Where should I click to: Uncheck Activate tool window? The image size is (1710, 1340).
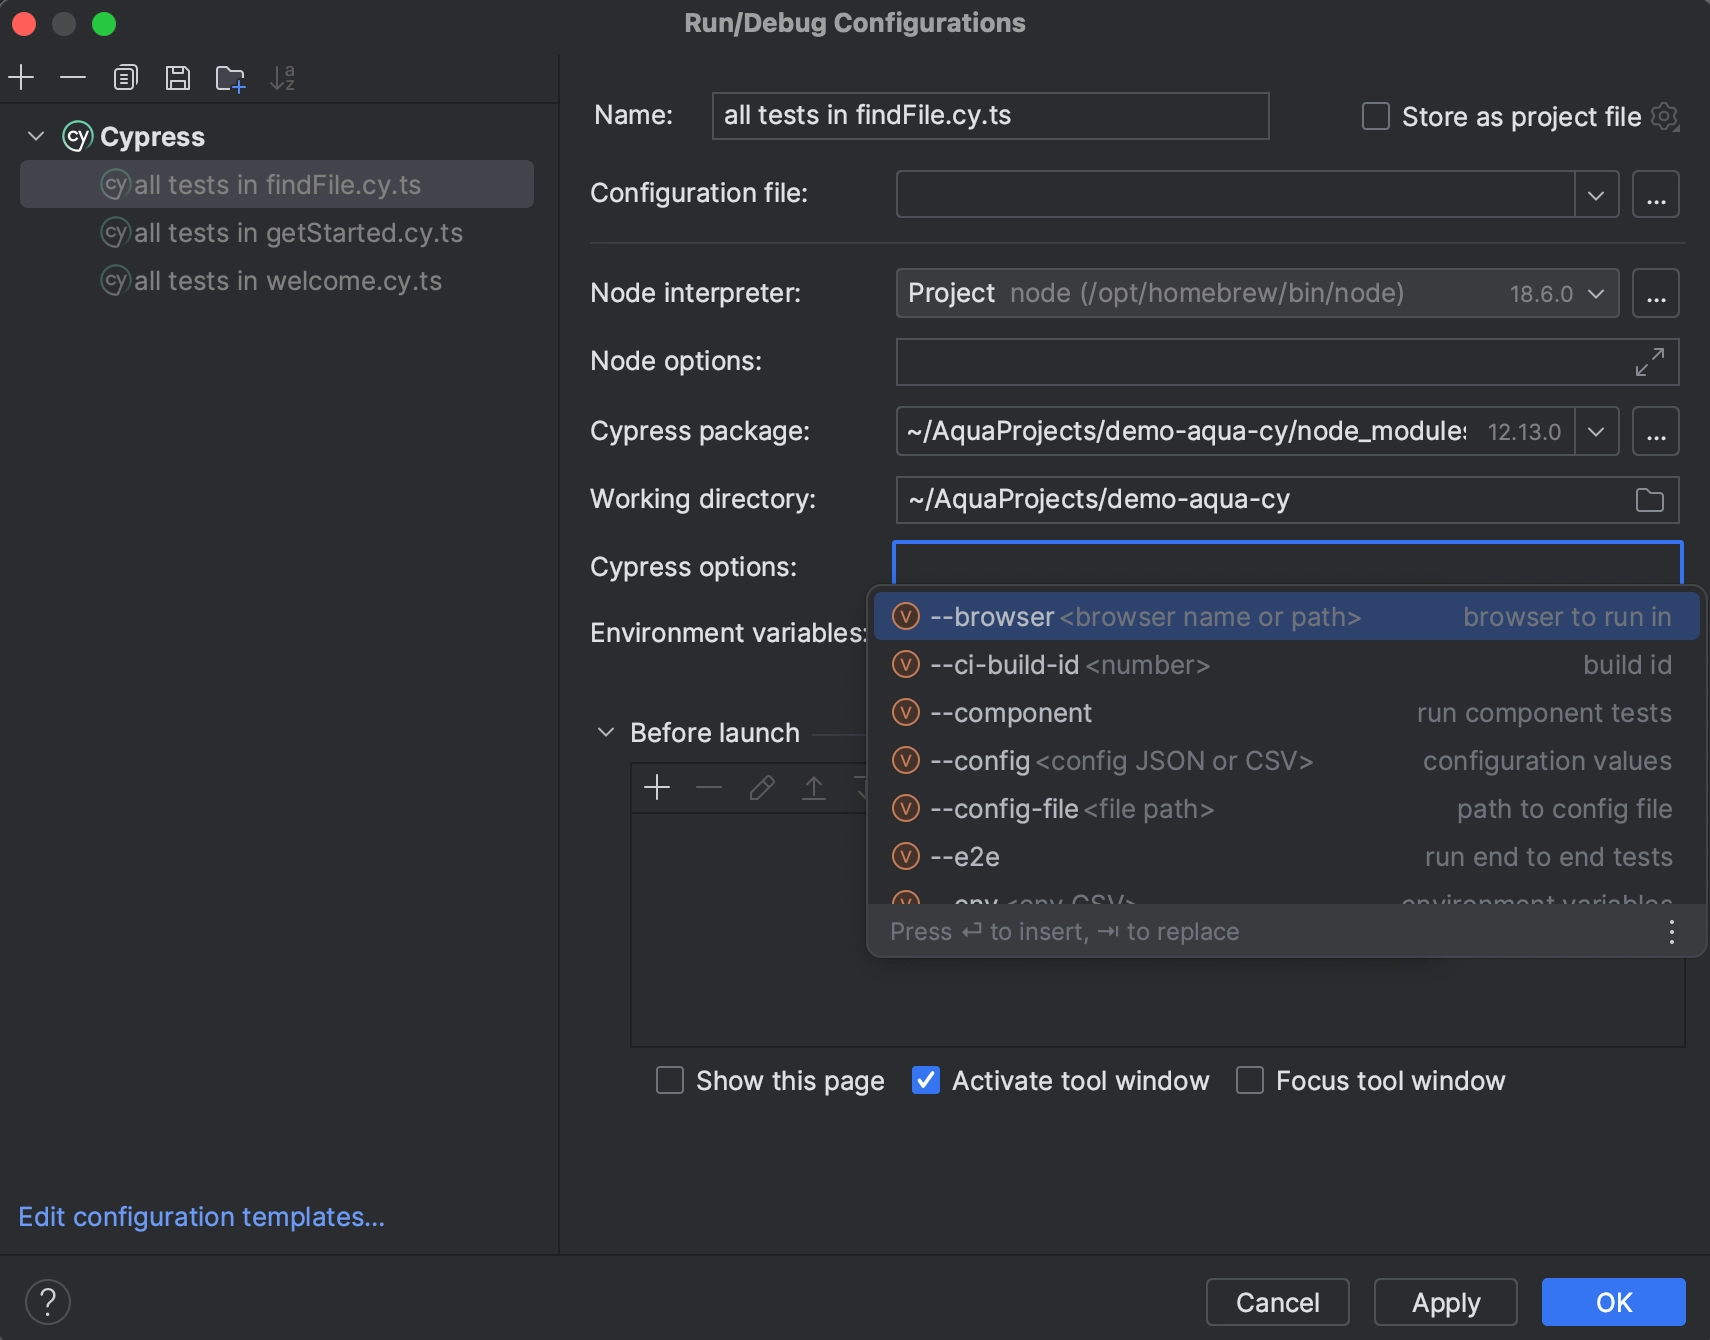coord(926,1081)
